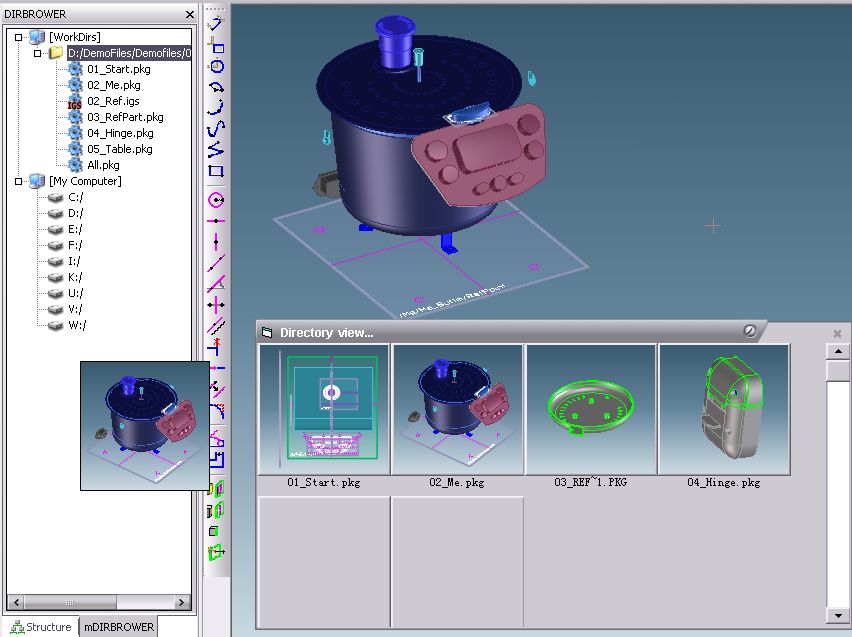The image size is (852, 637).
Task: Select the second green machining tool
Action: [x=216, y=510]
